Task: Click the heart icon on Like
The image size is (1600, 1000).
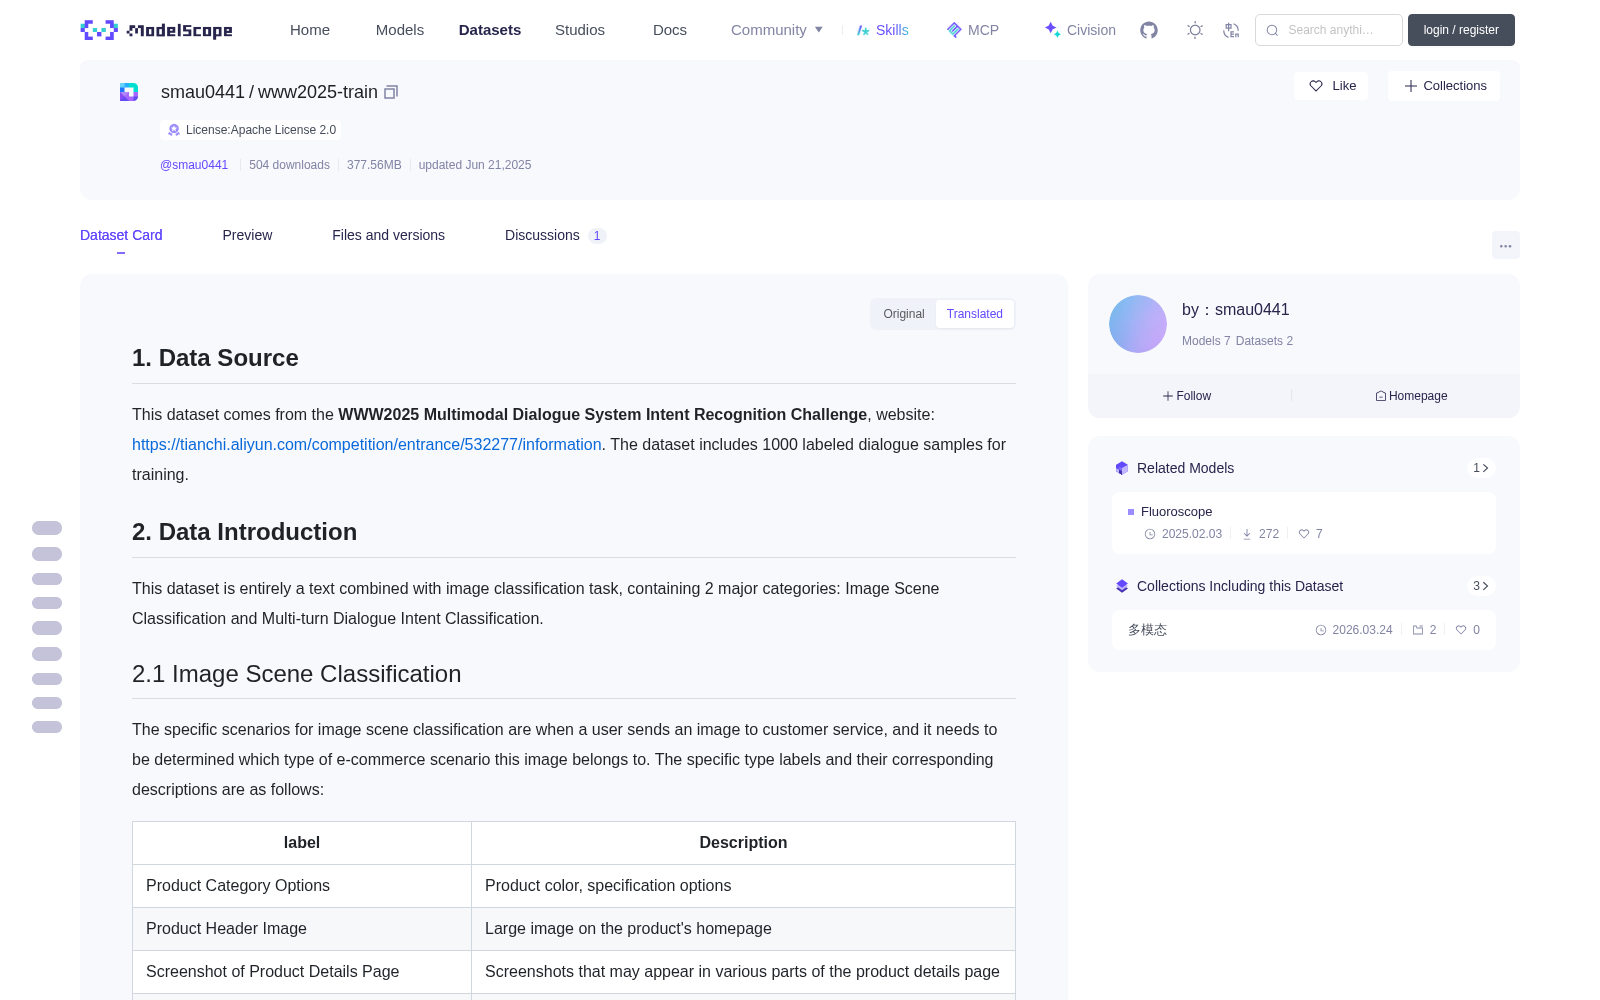Action: pyautogui.click(x=1316, y=86)
